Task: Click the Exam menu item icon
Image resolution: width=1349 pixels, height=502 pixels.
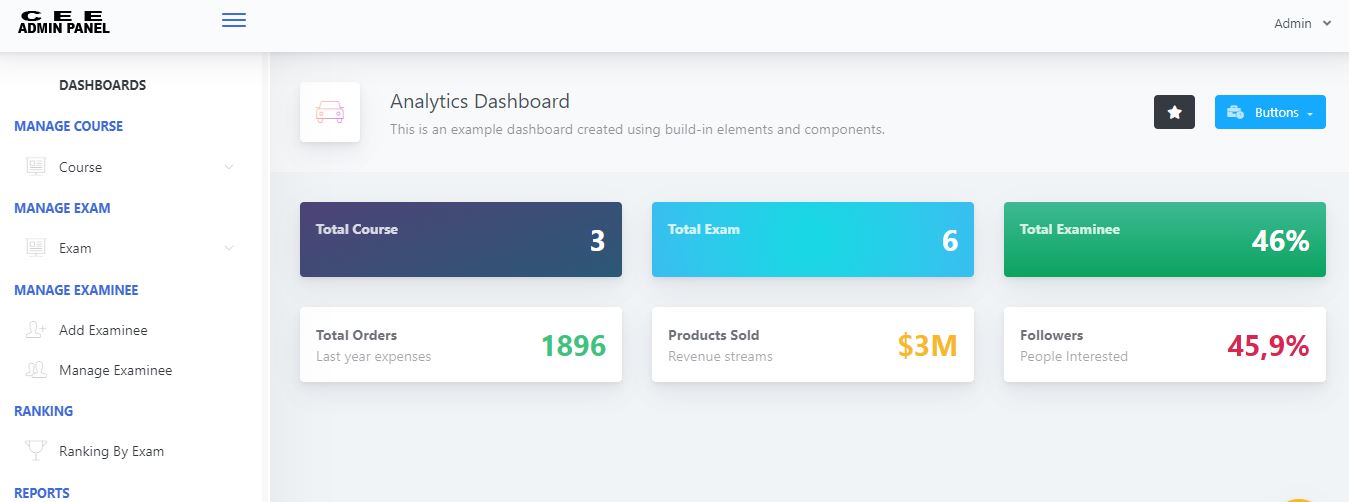Action: (x=36, y=248)
